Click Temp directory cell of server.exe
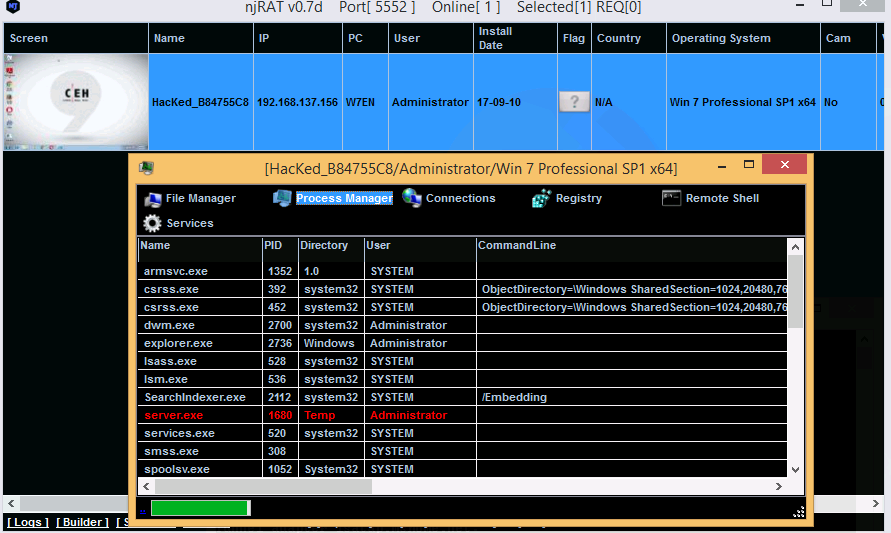 point(331,415)
